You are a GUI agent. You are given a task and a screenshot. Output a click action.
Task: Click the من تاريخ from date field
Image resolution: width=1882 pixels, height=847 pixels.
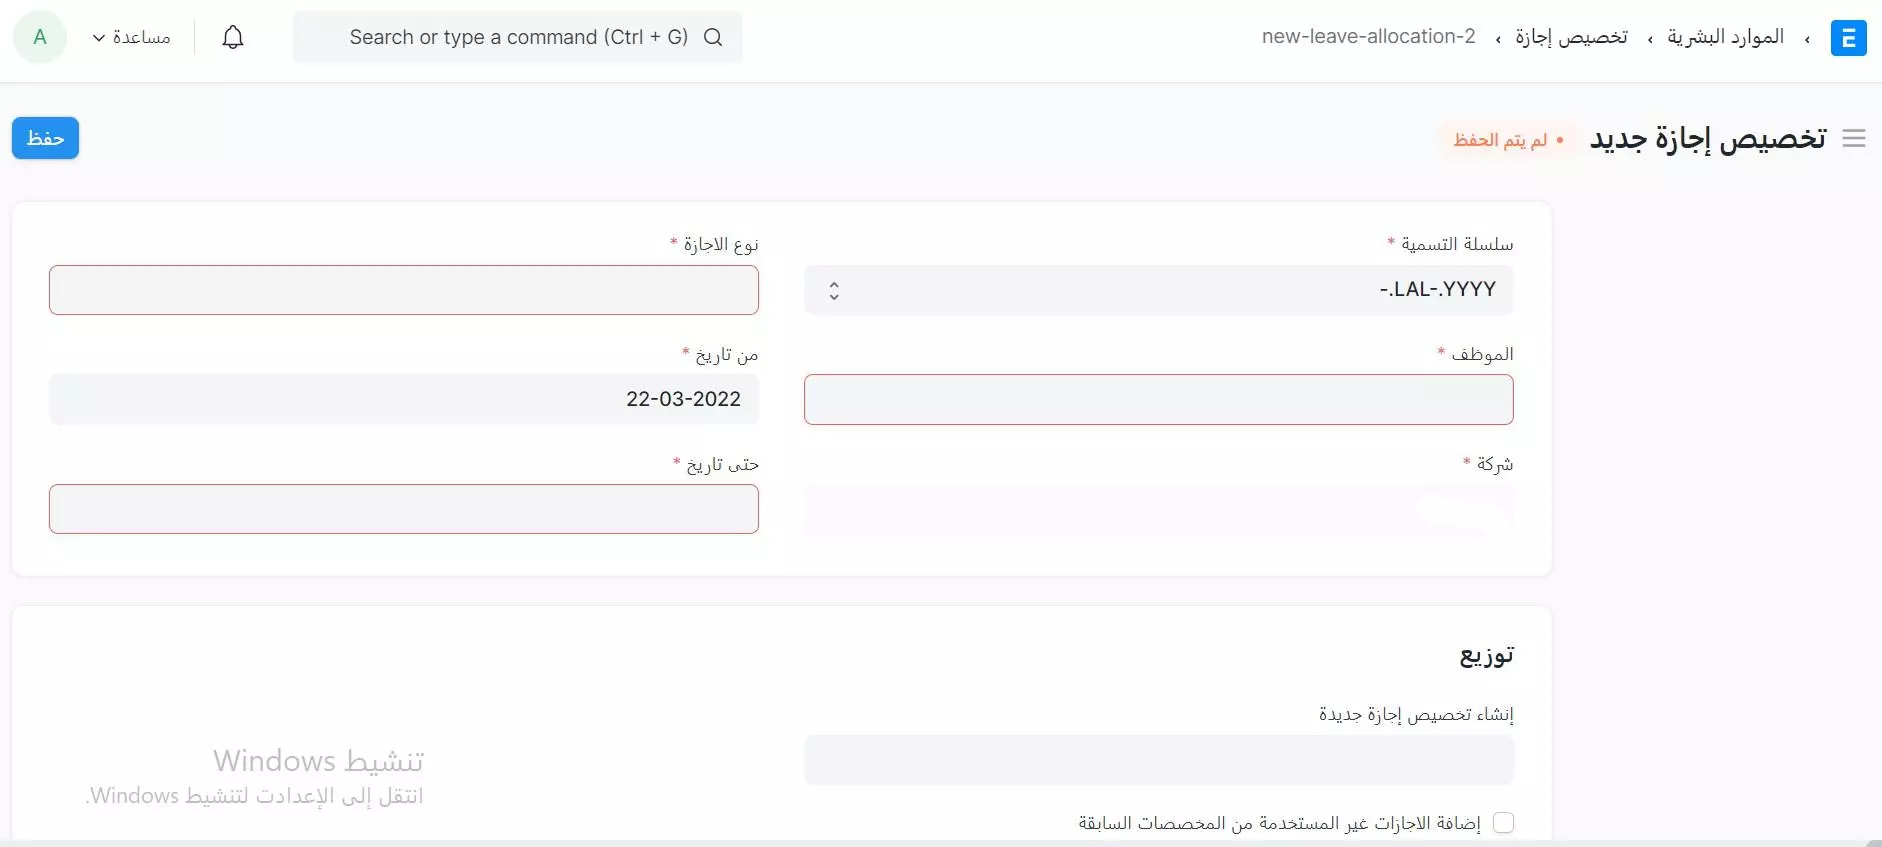(404, 399)
